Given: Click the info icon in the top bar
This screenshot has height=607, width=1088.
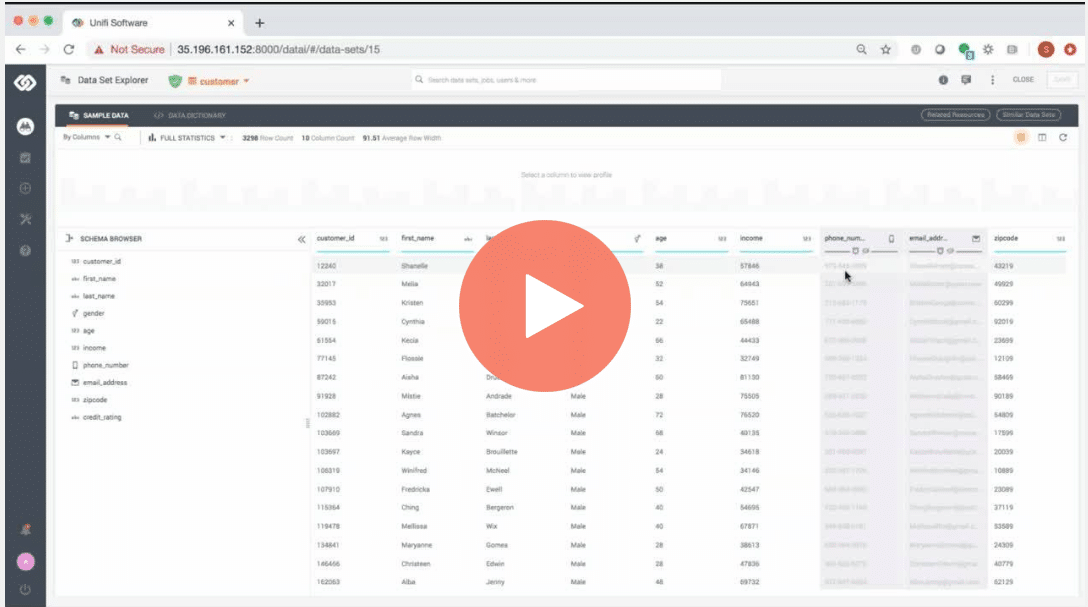Looking at the screenshot, I should 943,79.
